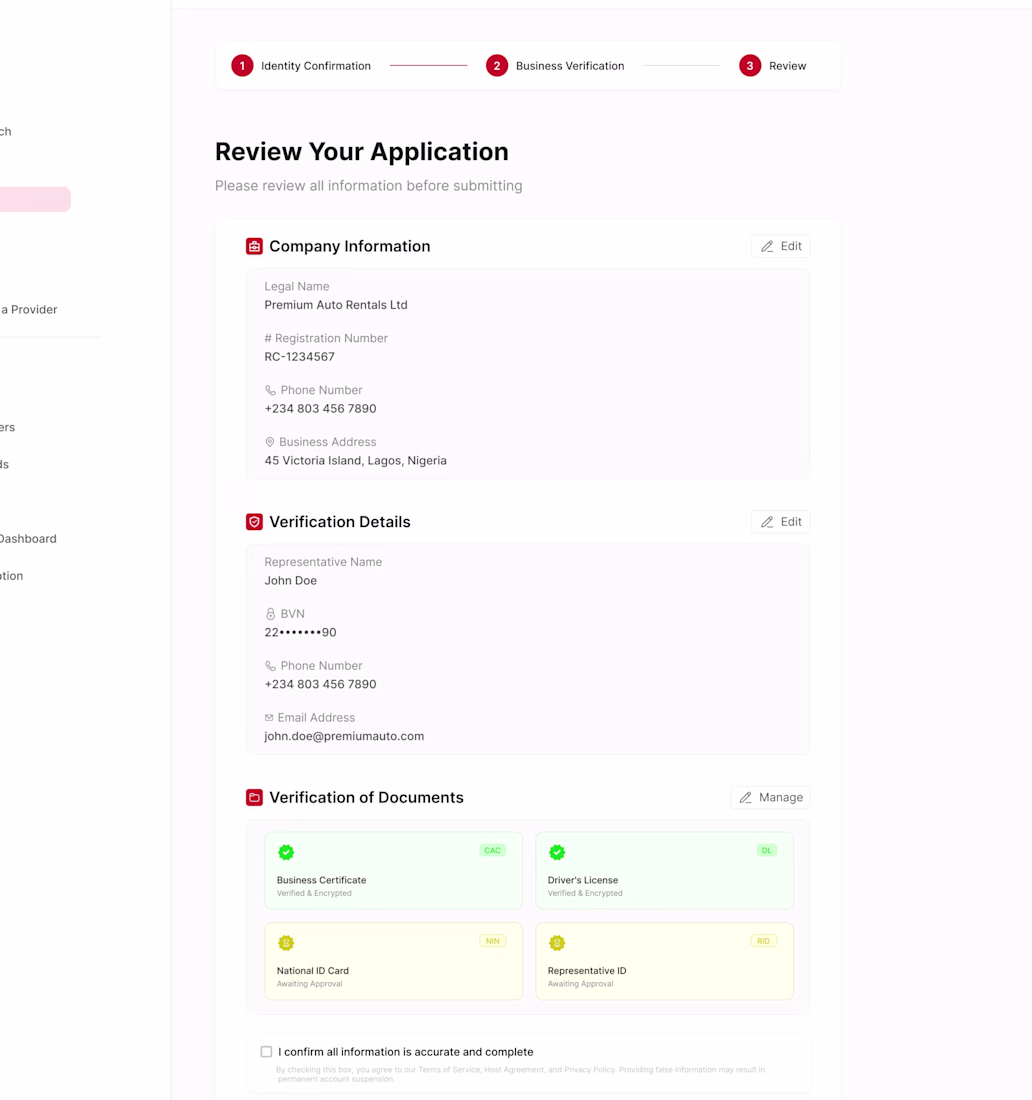
Task: Open the 'a Provider' sidebar item
Action: click(29, 309)
